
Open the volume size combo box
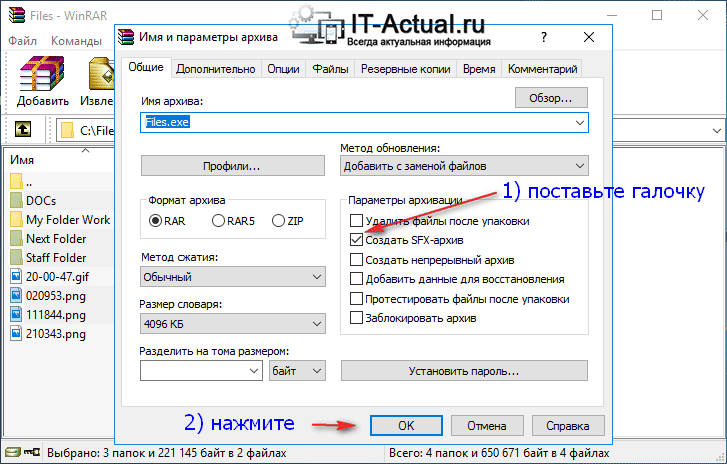tap(201, 371)
